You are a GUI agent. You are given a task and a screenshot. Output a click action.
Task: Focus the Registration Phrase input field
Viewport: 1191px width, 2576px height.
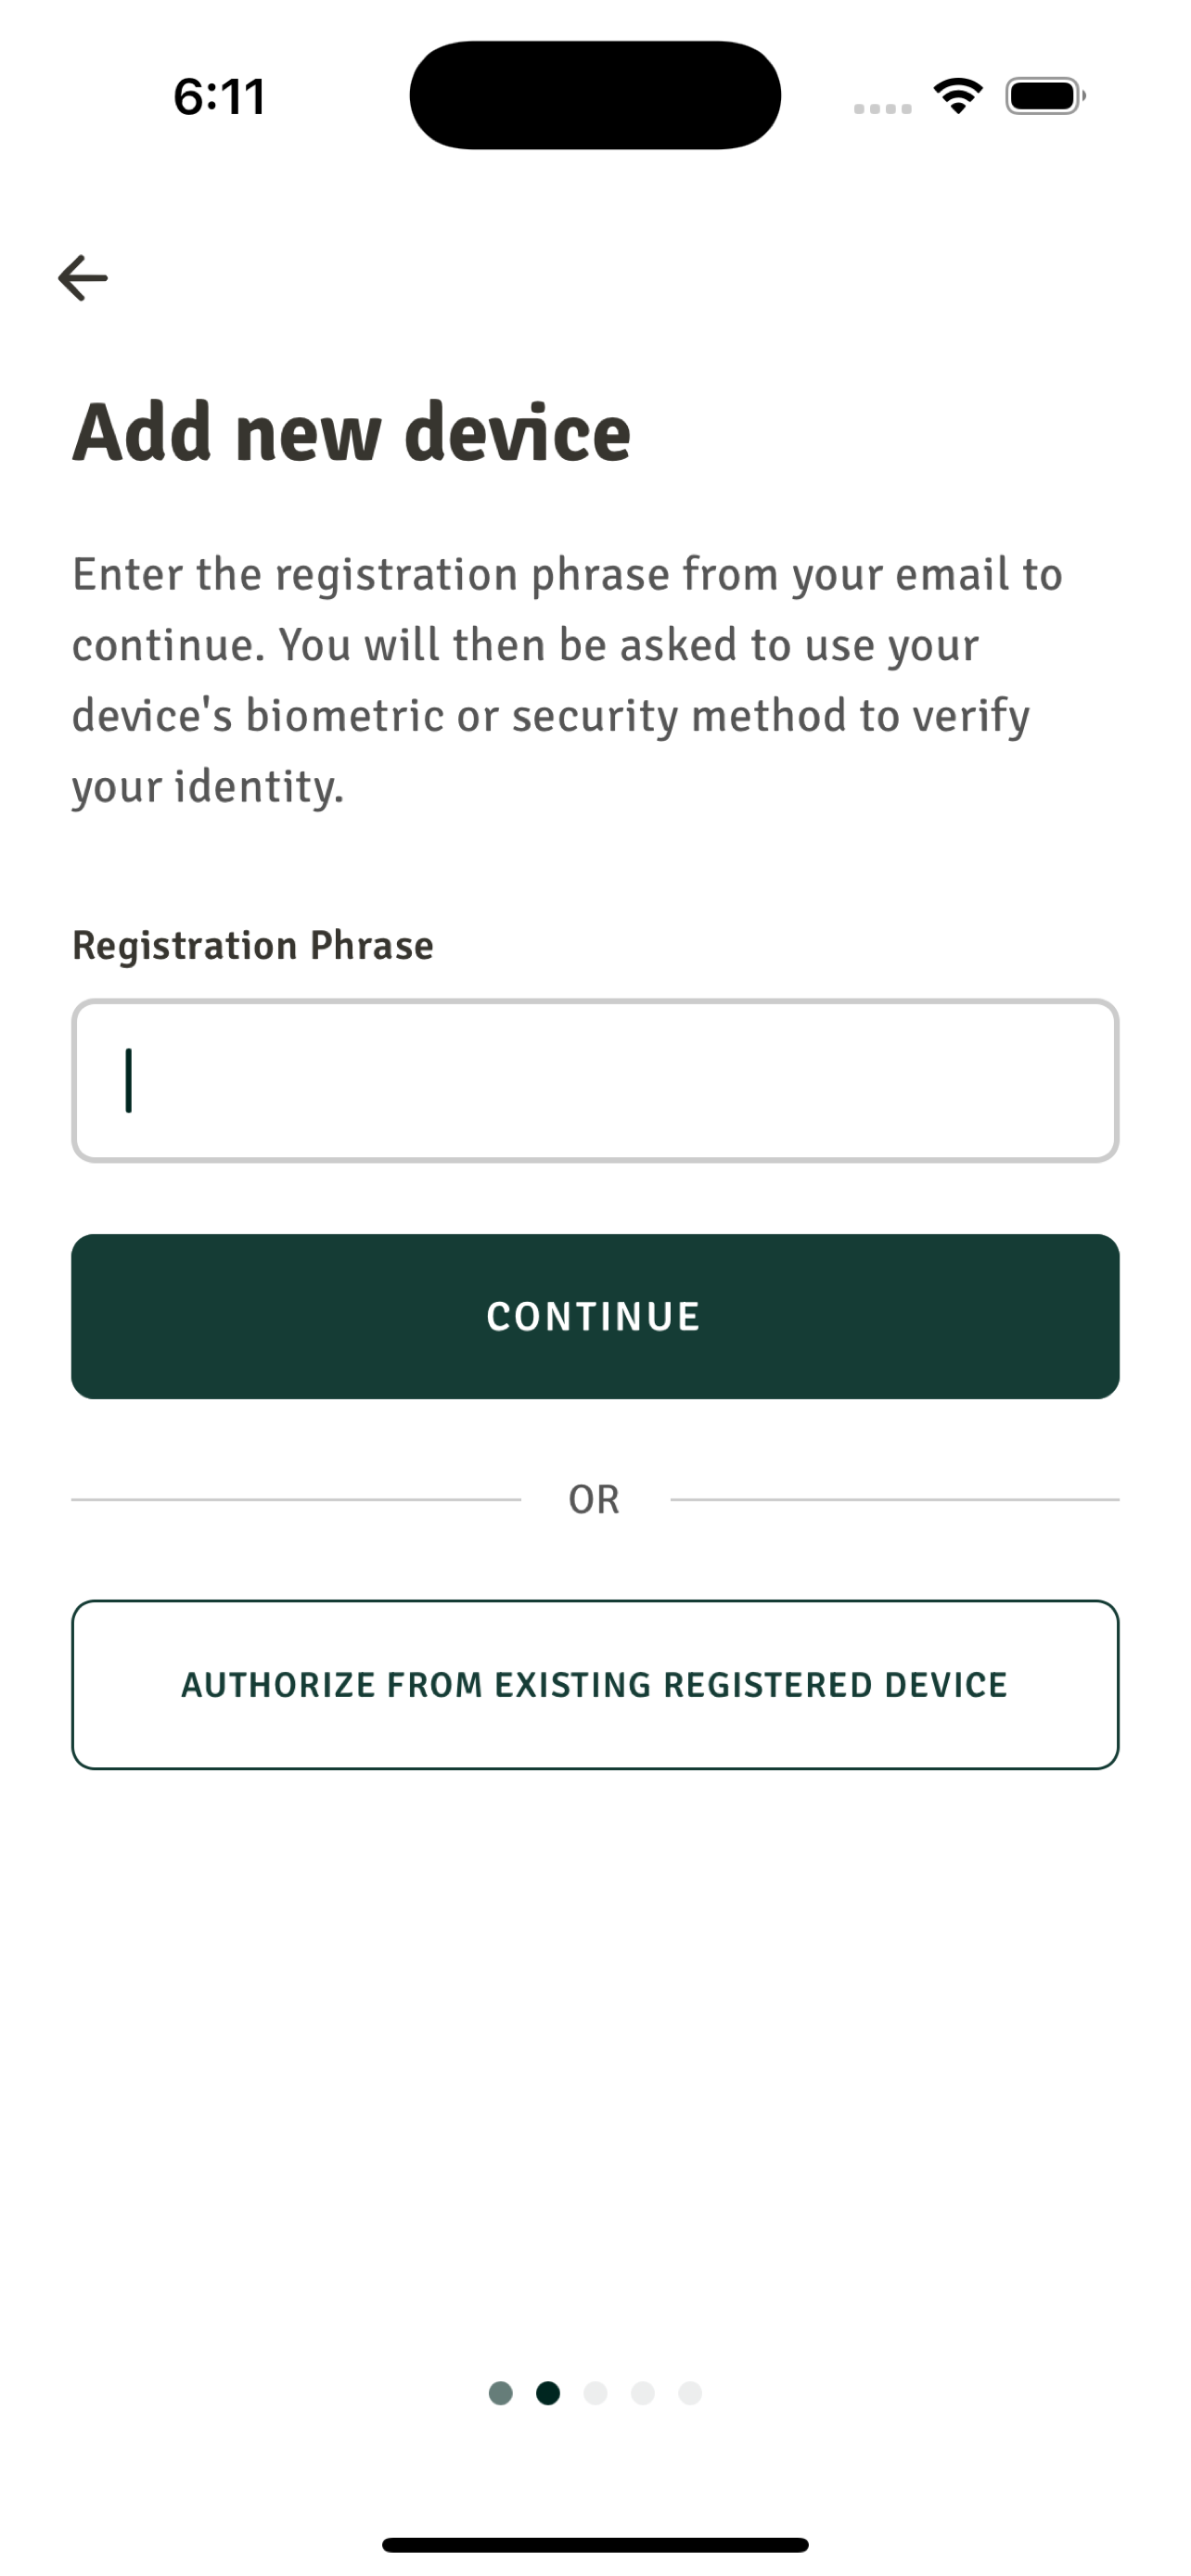[x=595, y=1080]
